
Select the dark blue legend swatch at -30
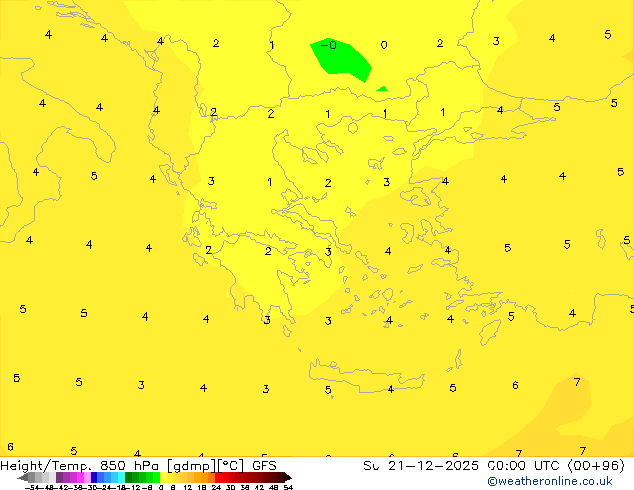click(x=94, y=477)
